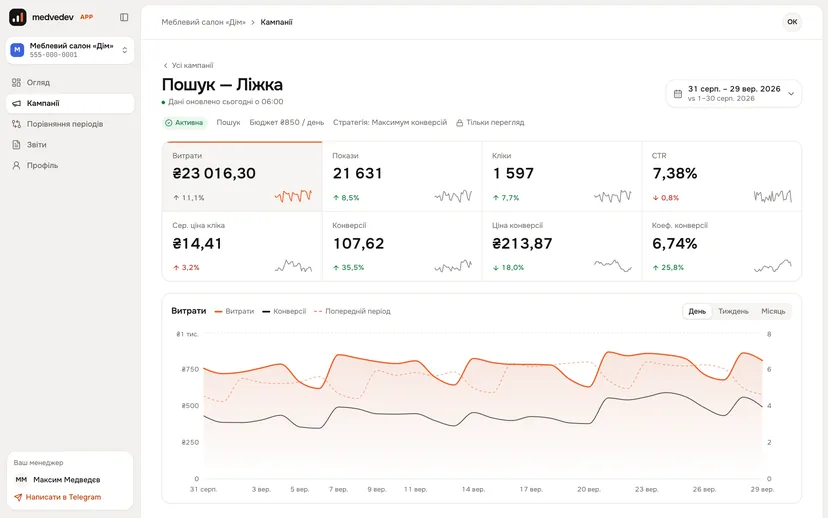Screen dimensions: 828x518
Task: Click the OK user avatar button
Action: coord(792,22)
